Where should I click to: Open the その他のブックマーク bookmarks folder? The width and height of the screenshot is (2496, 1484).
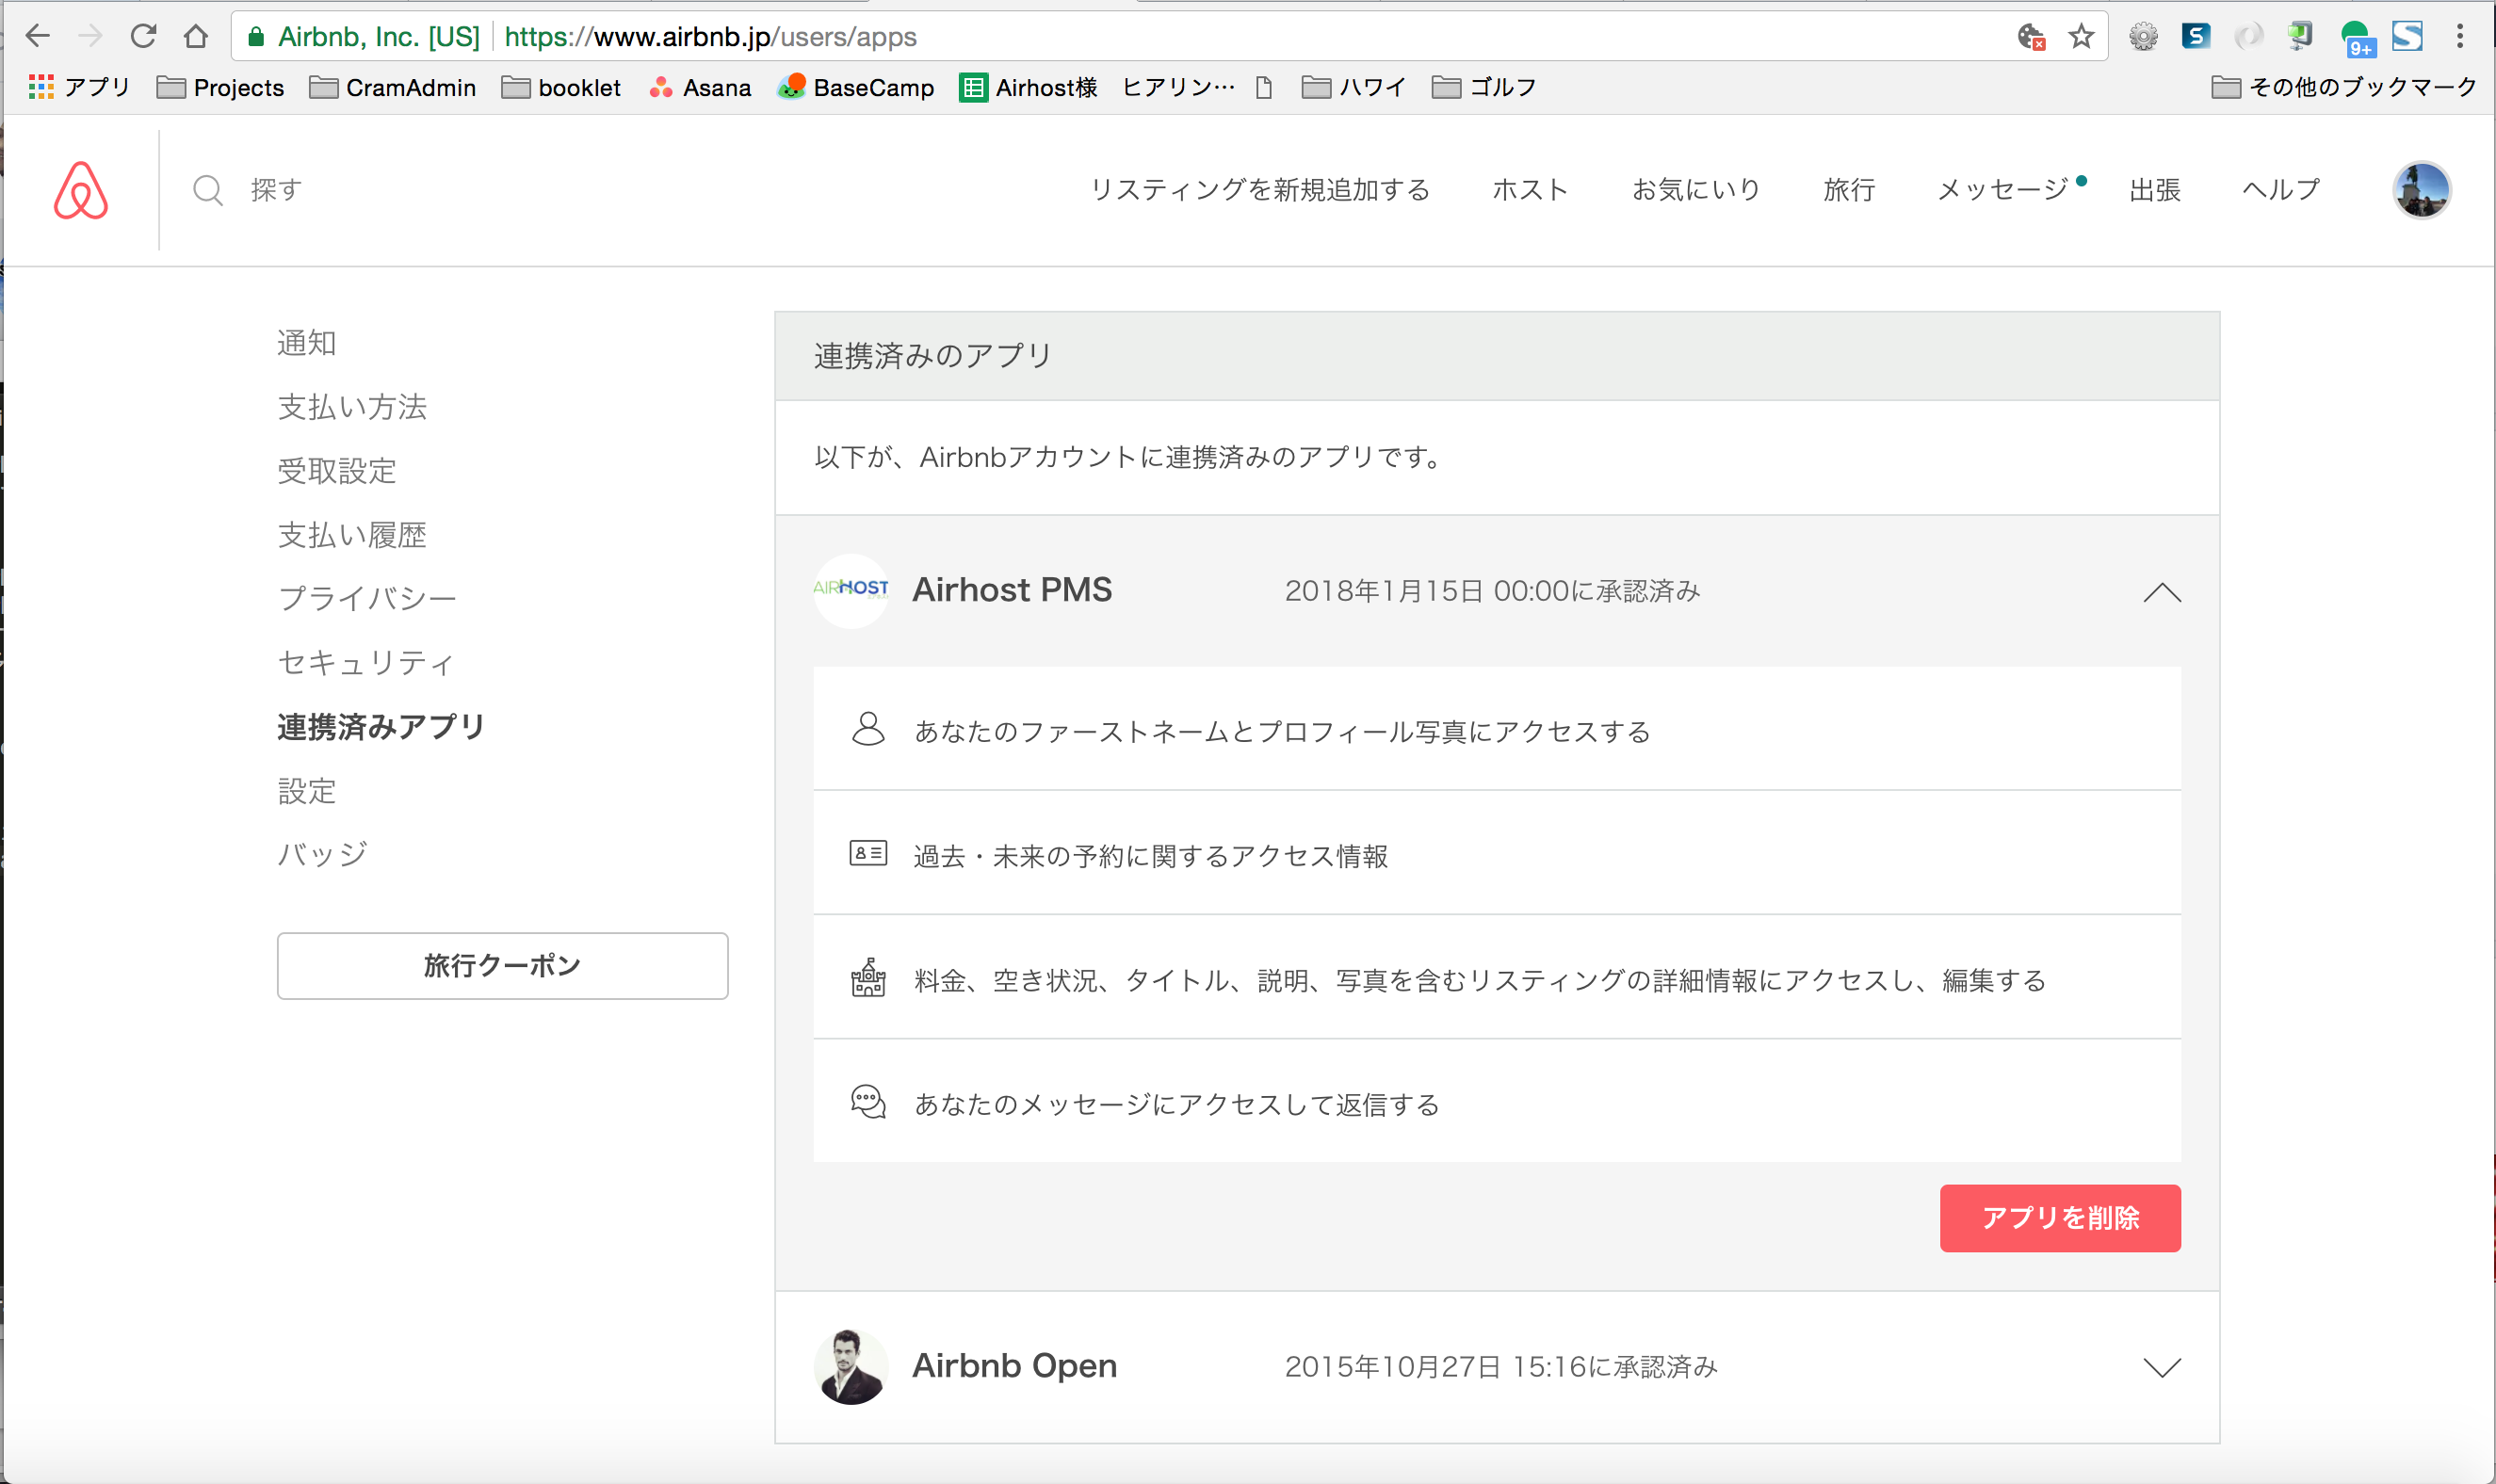coord(2344,87)
